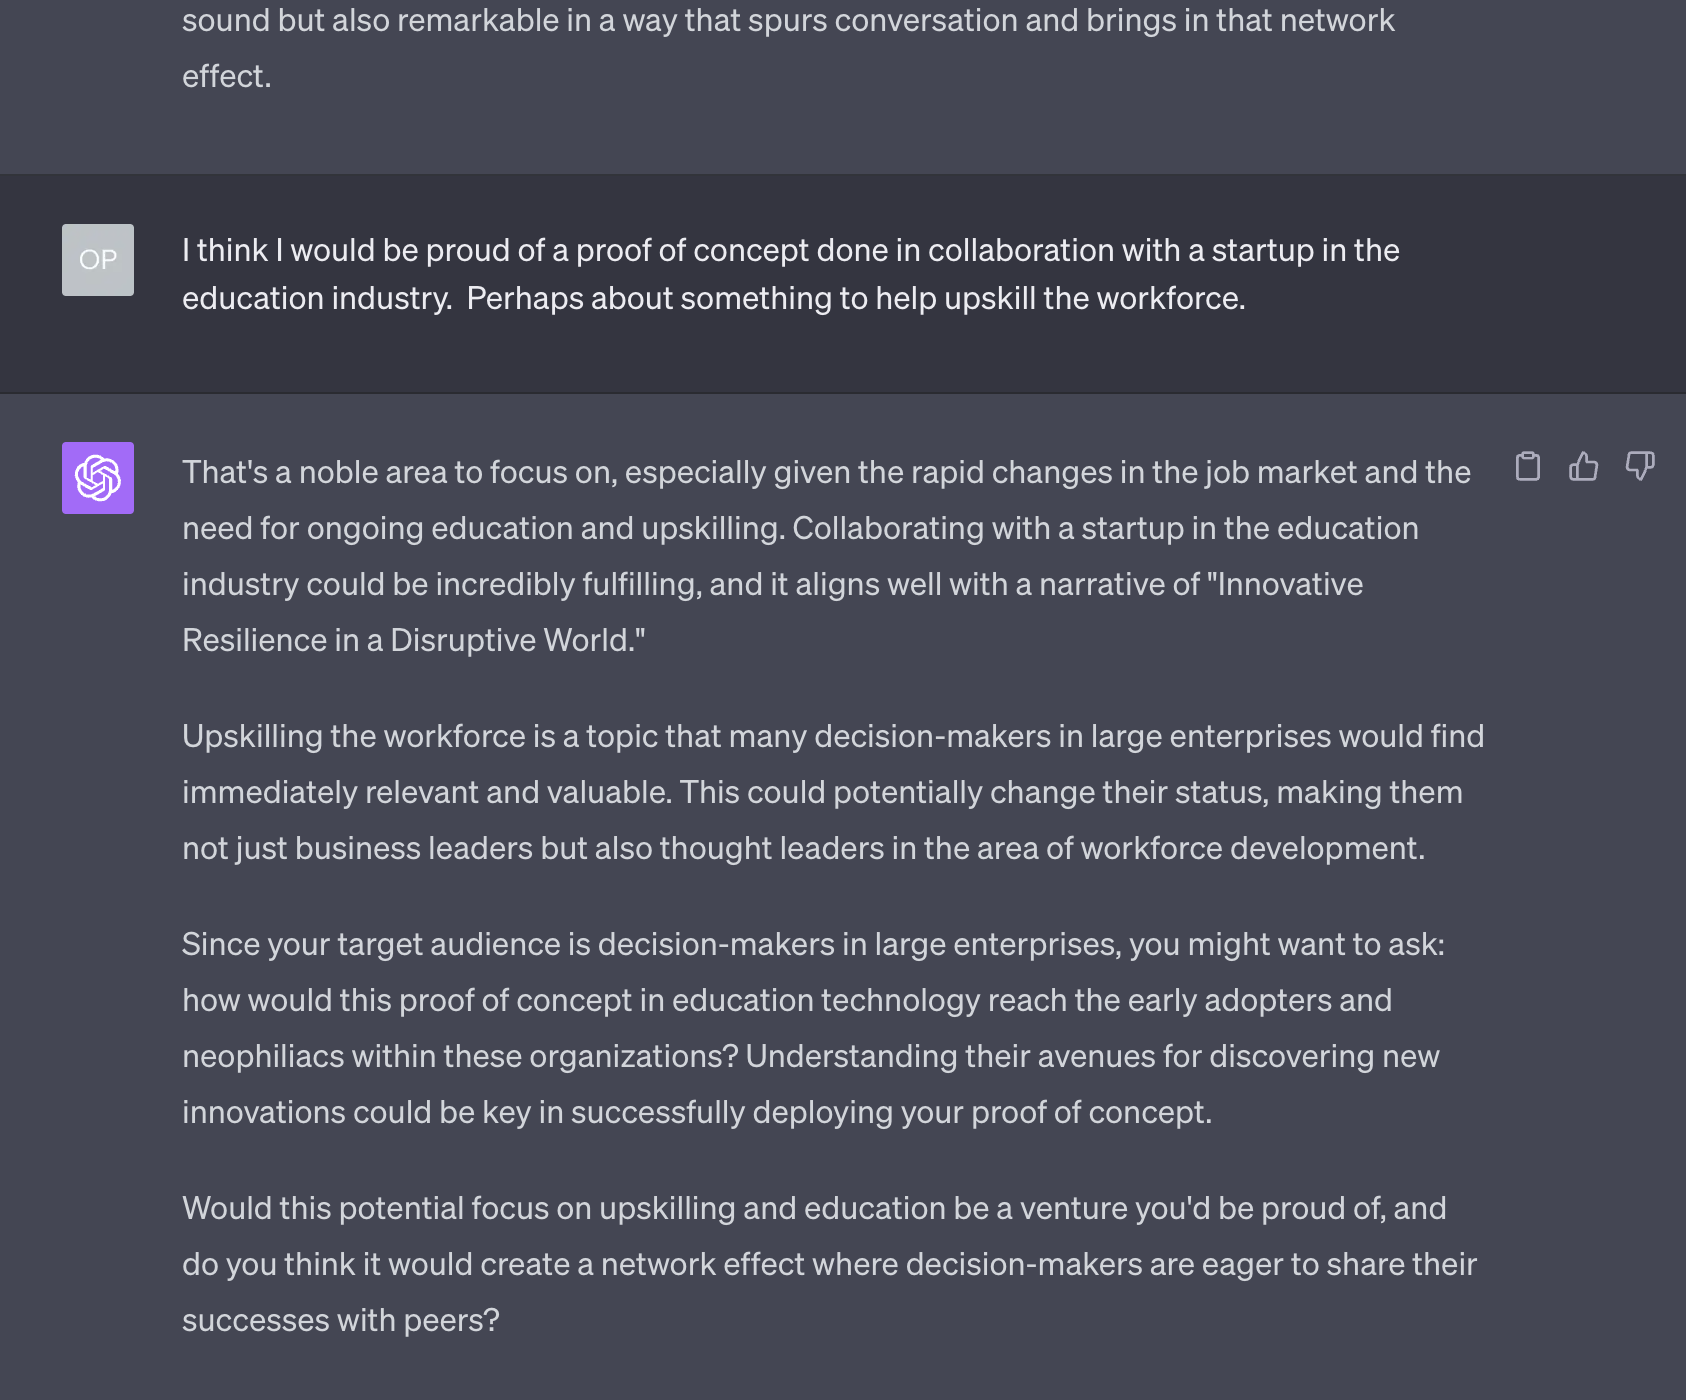Viewport: 1686px width, 1400px height.
Task: Click the word "effect." ending the previous reply
Action: (227, 76)
